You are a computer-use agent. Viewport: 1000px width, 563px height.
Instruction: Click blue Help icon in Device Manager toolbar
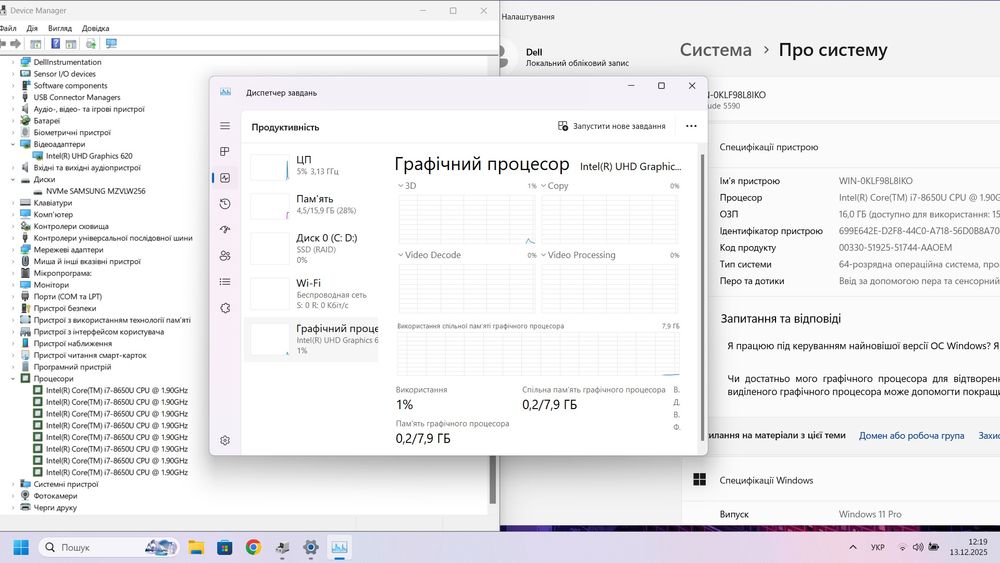(x=55, y=43)
